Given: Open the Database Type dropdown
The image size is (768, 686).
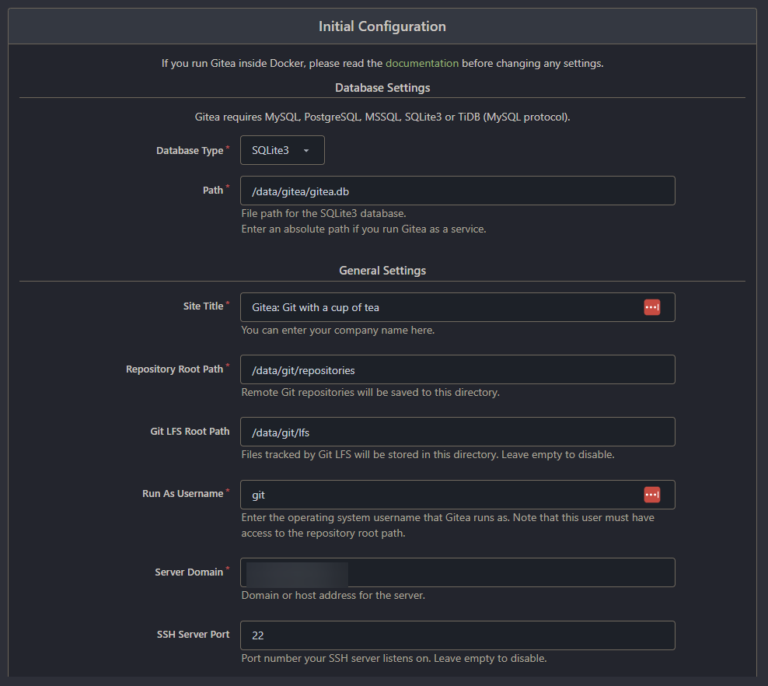Looking at the screenshot, I should pos(282,150).
